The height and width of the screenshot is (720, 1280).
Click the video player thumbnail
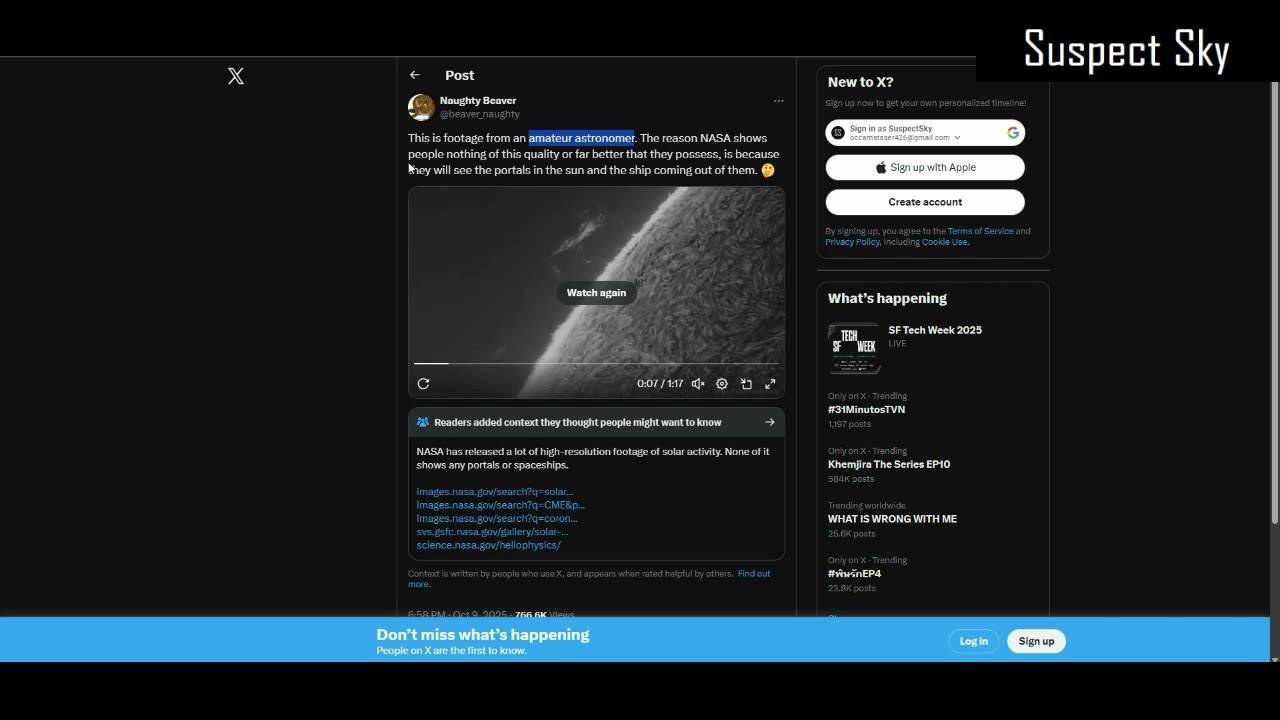(596, 292)
